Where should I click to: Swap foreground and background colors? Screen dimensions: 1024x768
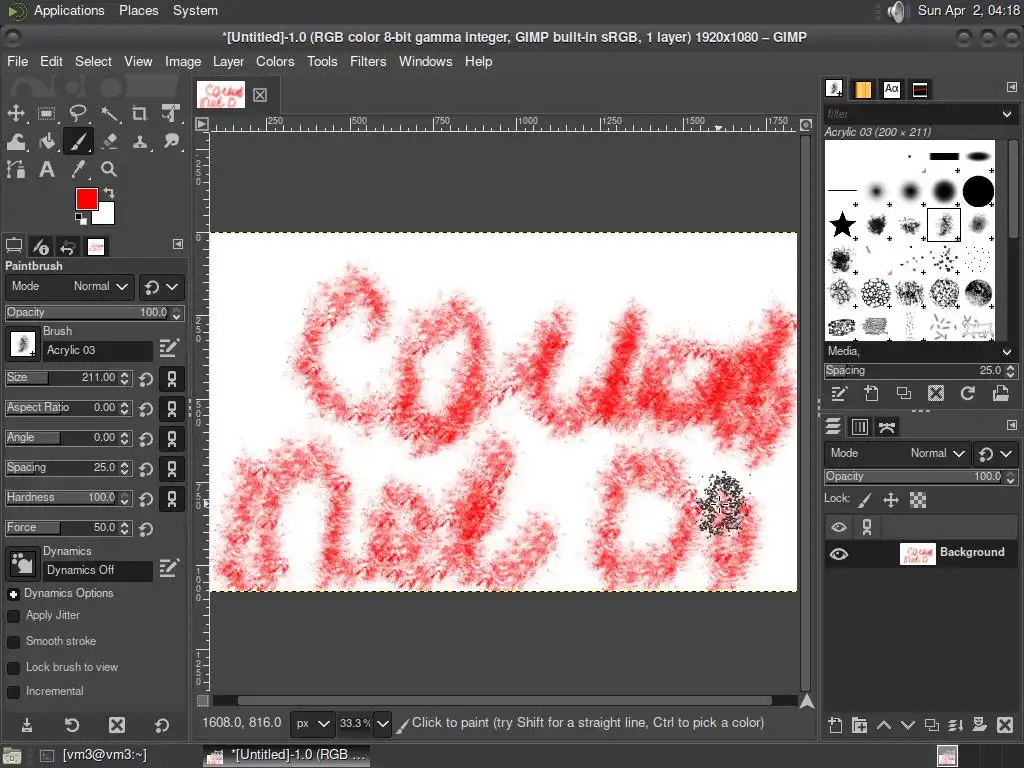(109, 193)
